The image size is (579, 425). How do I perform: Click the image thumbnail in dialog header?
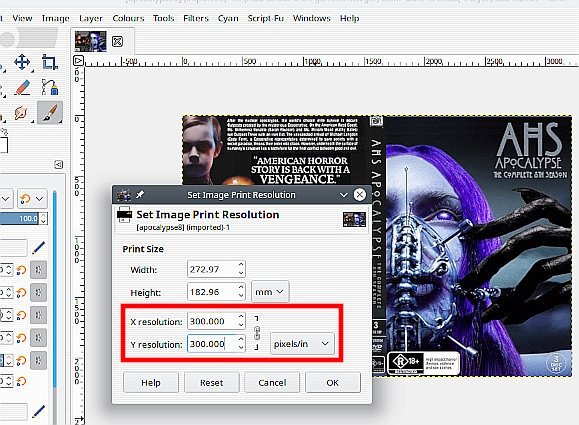(354, 219)
